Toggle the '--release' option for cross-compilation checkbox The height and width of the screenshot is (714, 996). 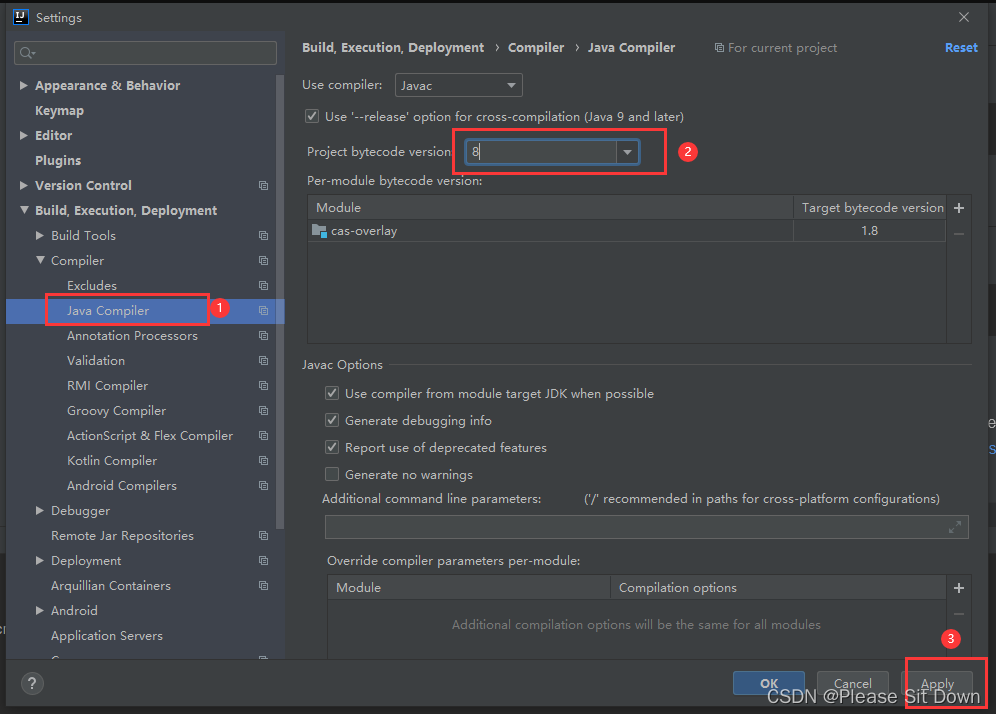[312, 116]
